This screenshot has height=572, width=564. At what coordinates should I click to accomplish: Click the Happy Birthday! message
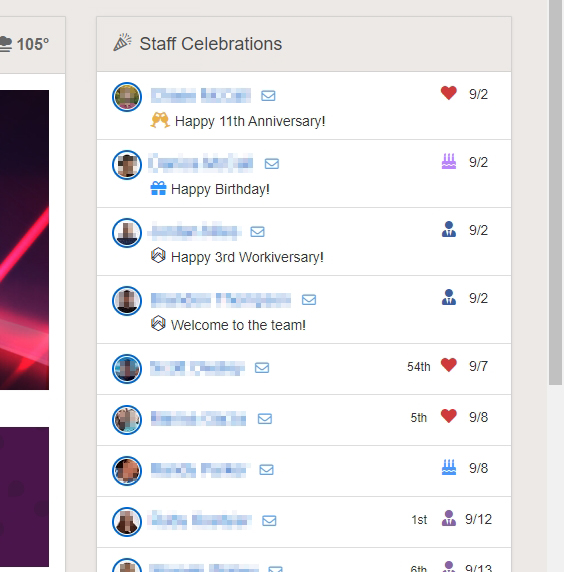[x=220, y=189]
